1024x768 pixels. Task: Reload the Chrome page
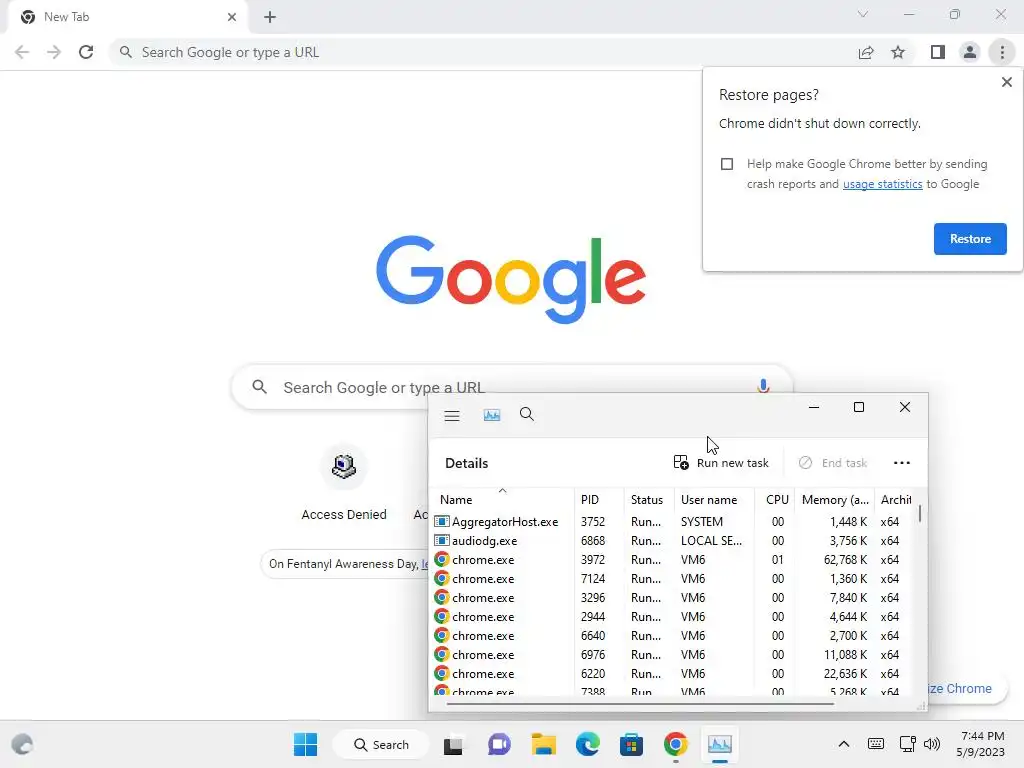(86, 52)
